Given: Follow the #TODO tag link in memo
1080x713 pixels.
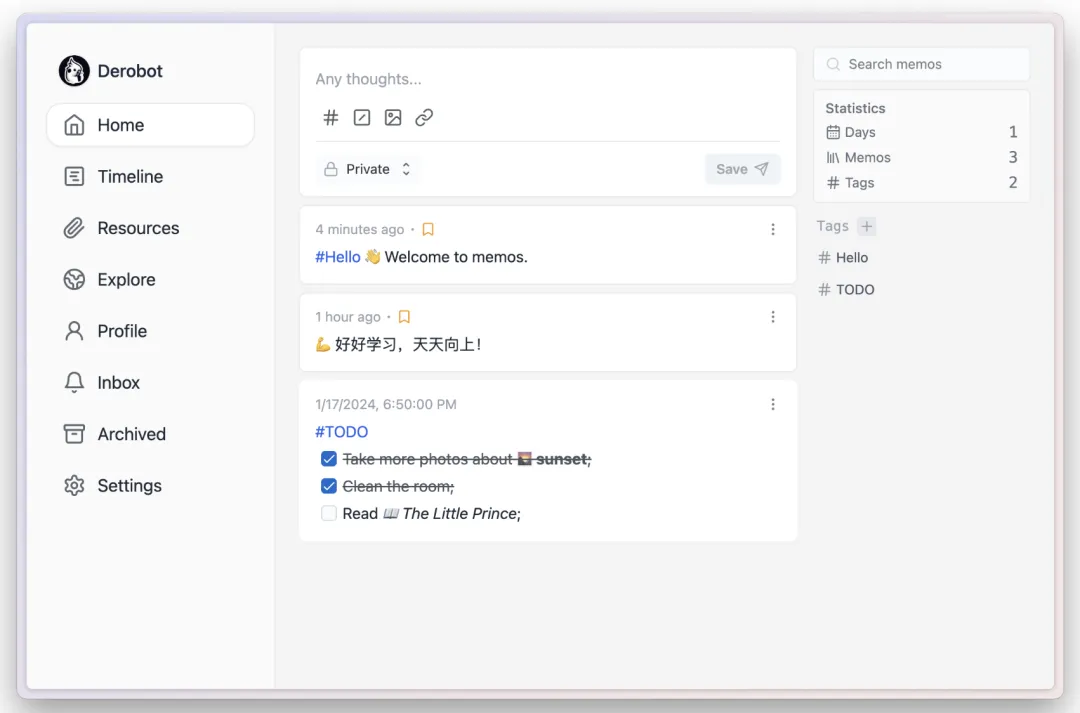Looking at the screenshot, I should pyautogui.click(x=341, y=432).
